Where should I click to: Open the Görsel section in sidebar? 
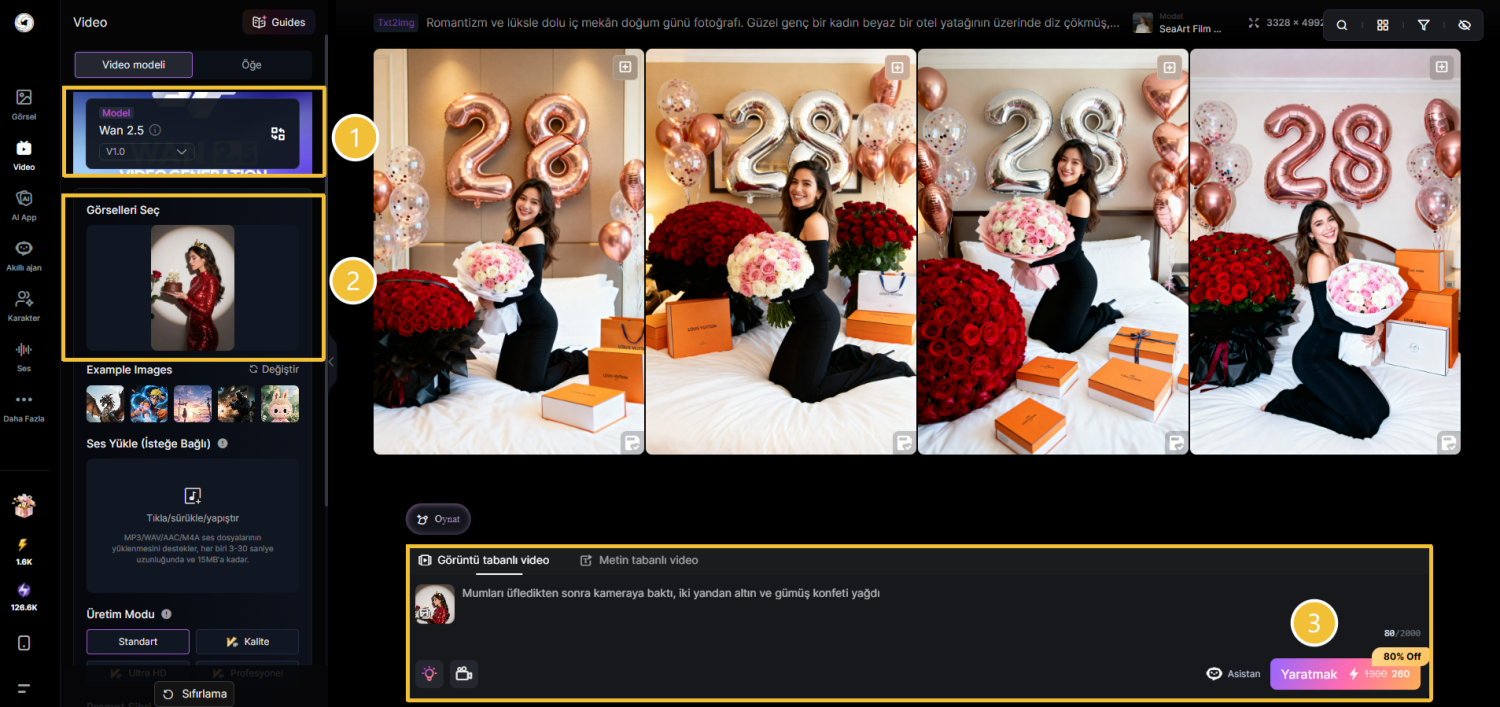pyautogui.click(x=24, y=103)
